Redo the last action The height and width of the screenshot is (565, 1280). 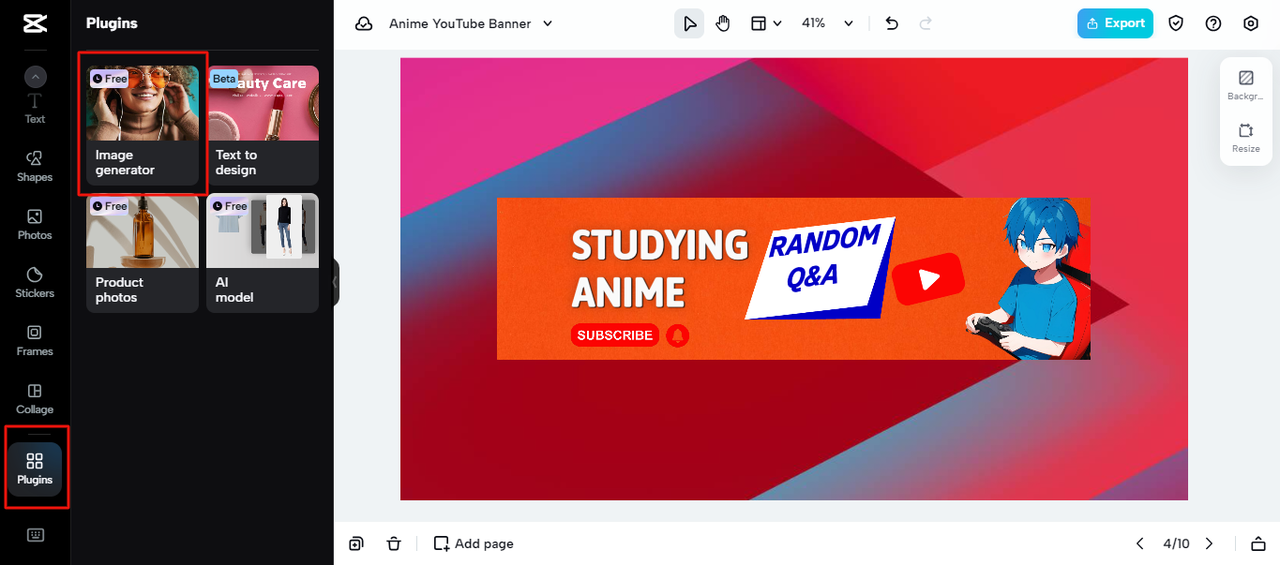pyautogui.click(x=925, y=23)
